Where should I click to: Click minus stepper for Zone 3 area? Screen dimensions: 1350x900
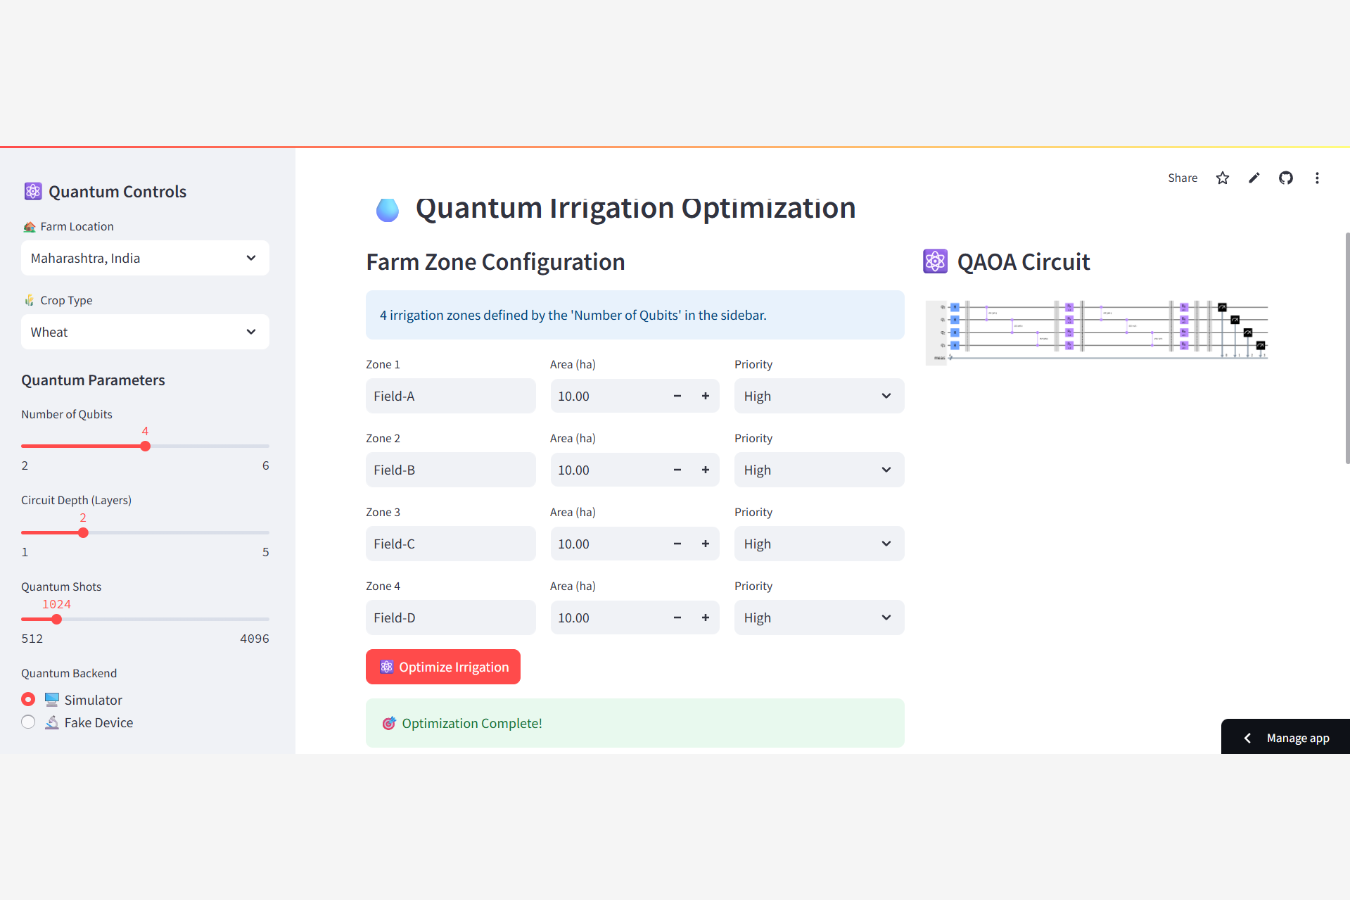pos(677,544)
